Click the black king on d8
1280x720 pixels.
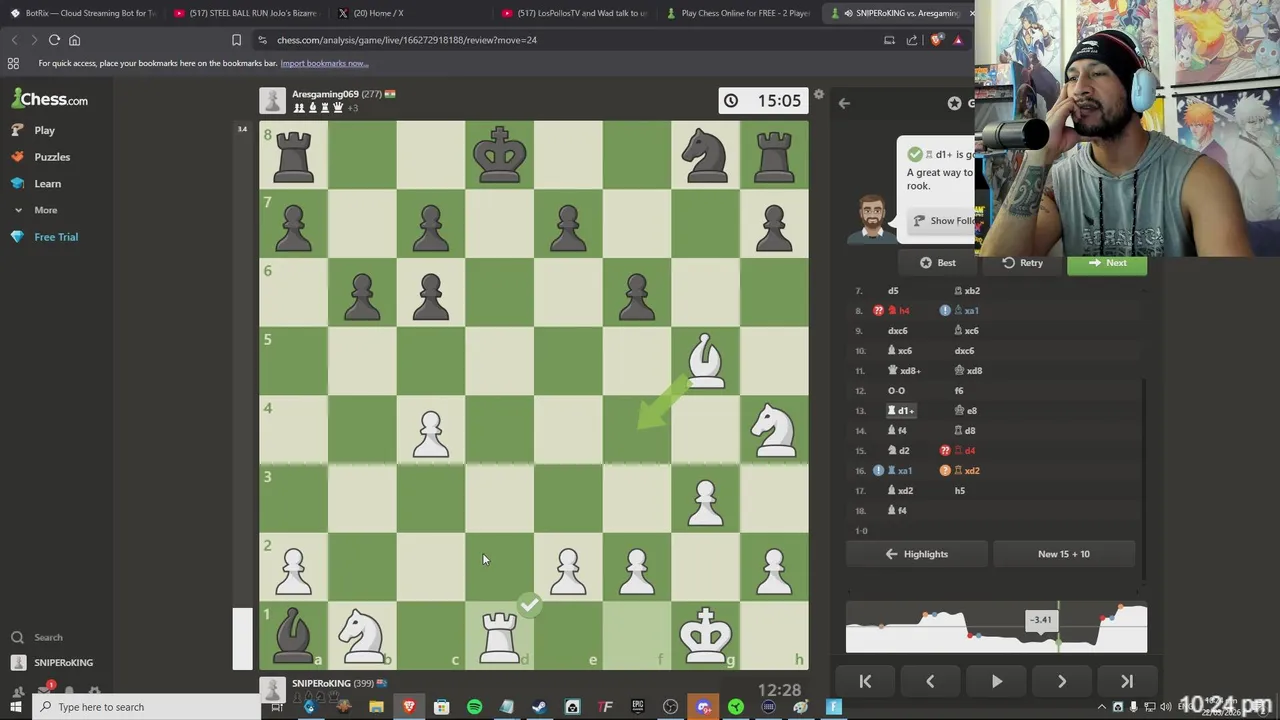point(499,155)
